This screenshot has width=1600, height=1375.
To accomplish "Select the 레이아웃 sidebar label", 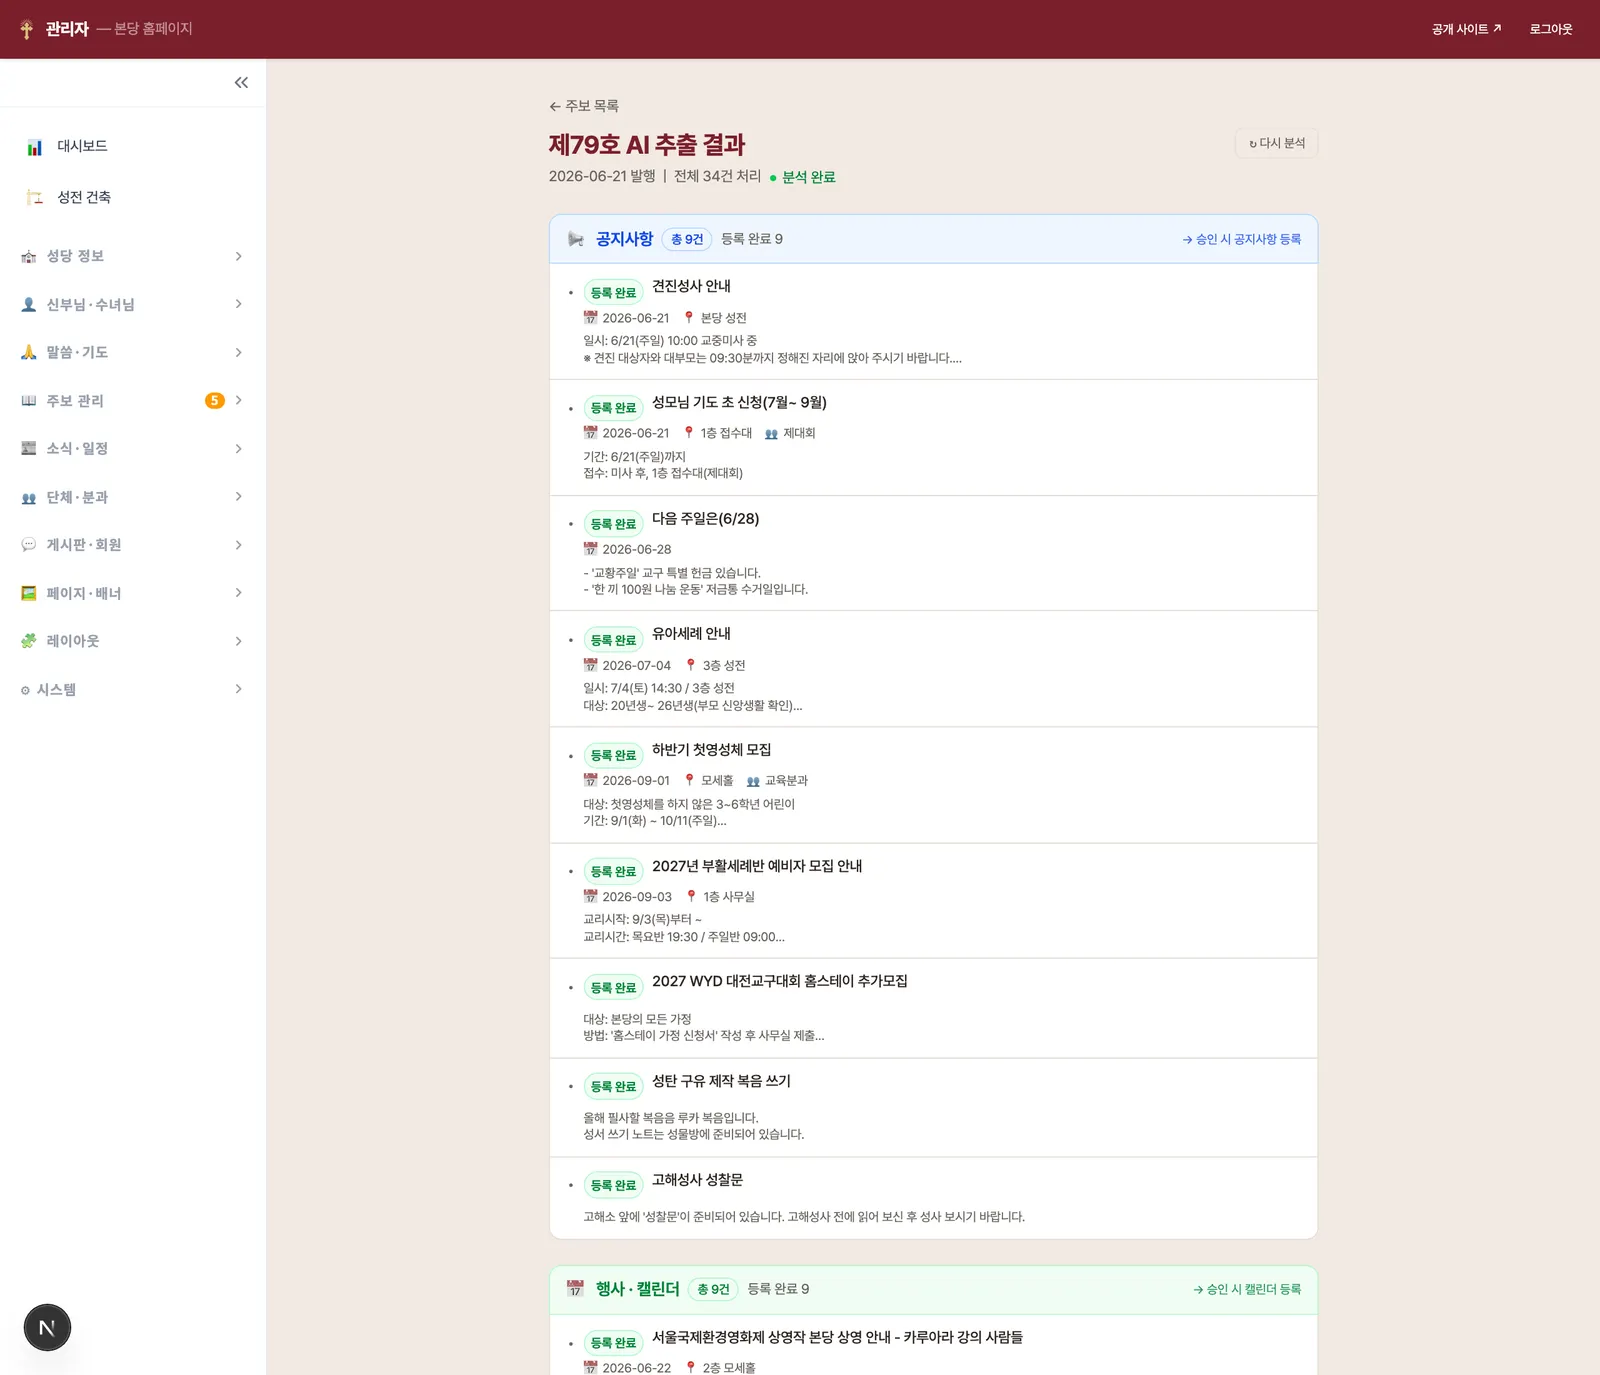I will pos(73,641).
